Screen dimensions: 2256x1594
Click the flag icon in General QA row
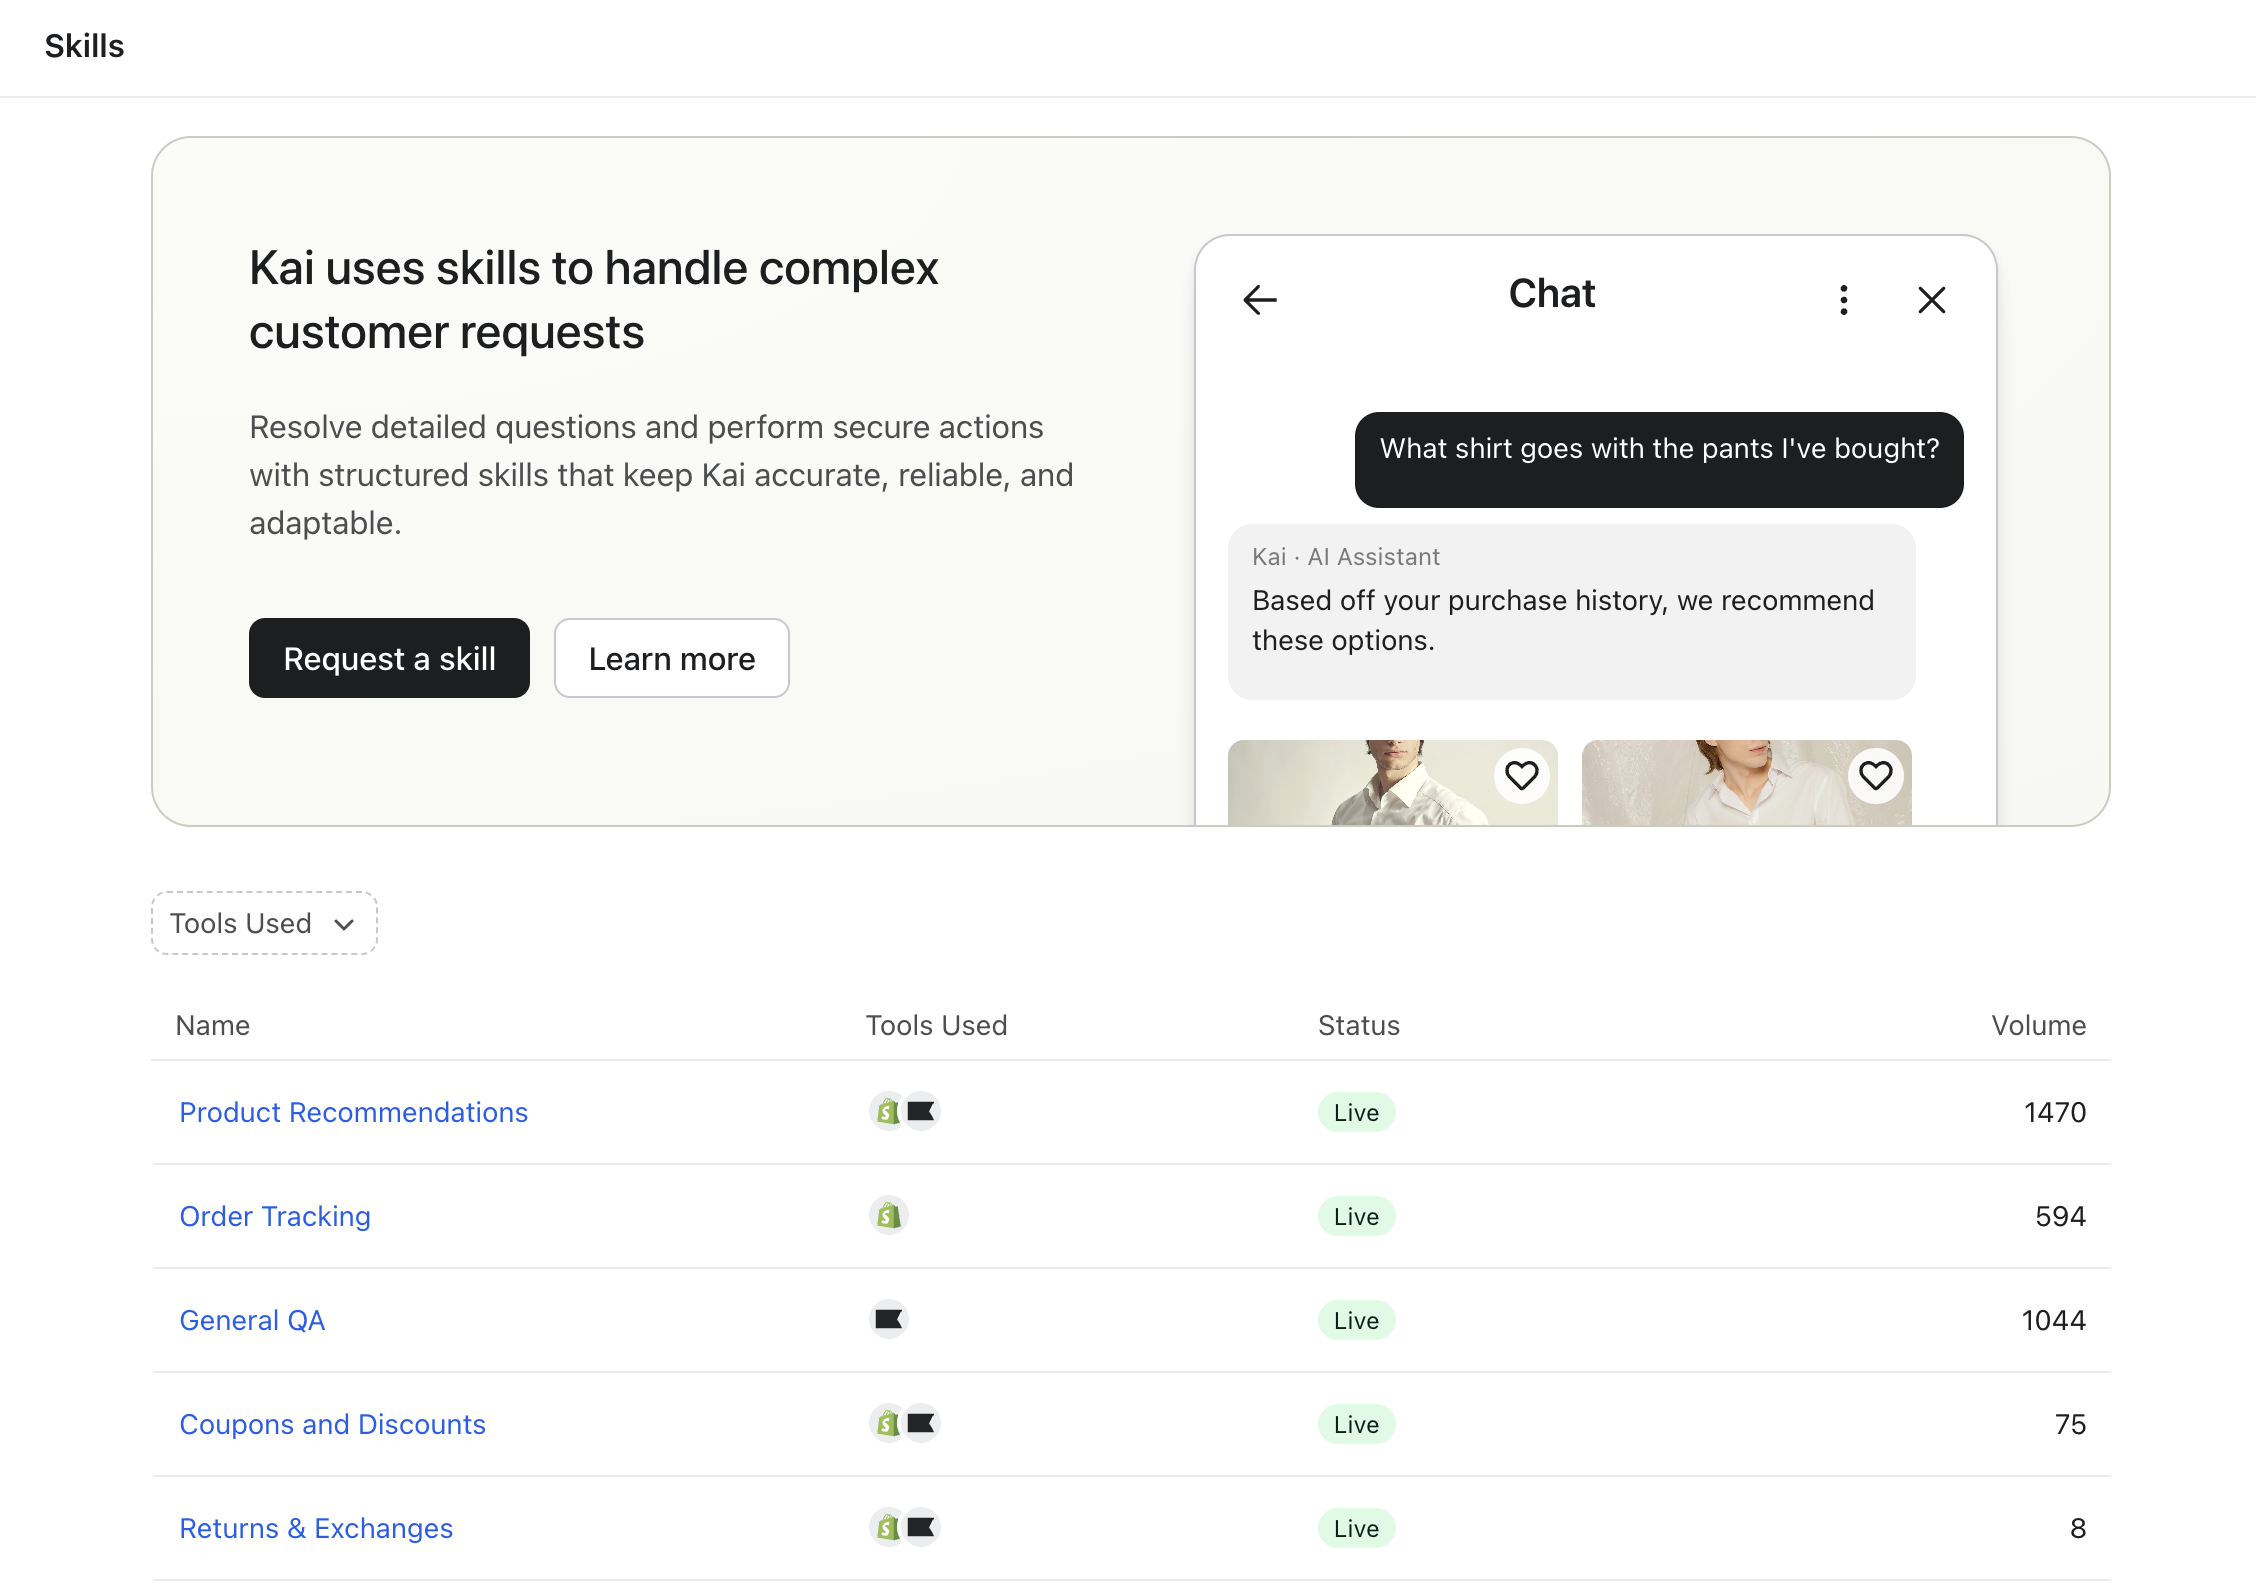coord(888,1320)
